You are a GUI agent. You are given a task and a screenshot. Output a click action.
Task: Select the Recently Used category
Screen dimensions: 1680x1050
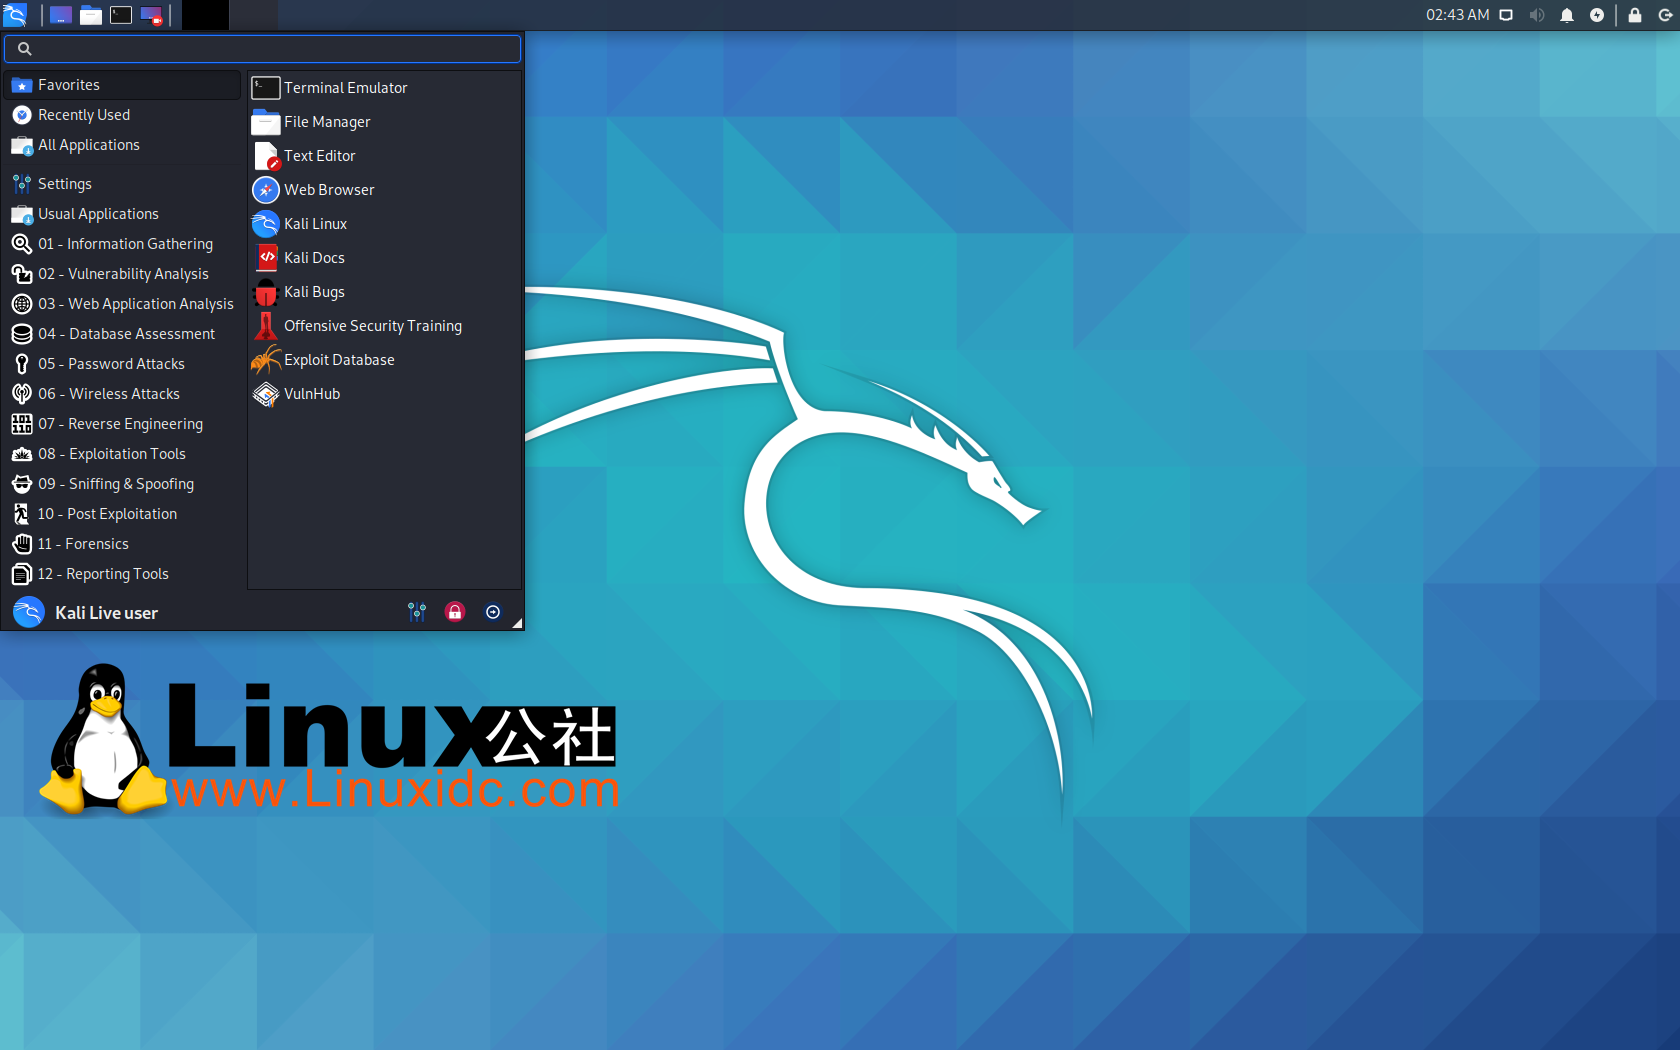pos(123,115)
